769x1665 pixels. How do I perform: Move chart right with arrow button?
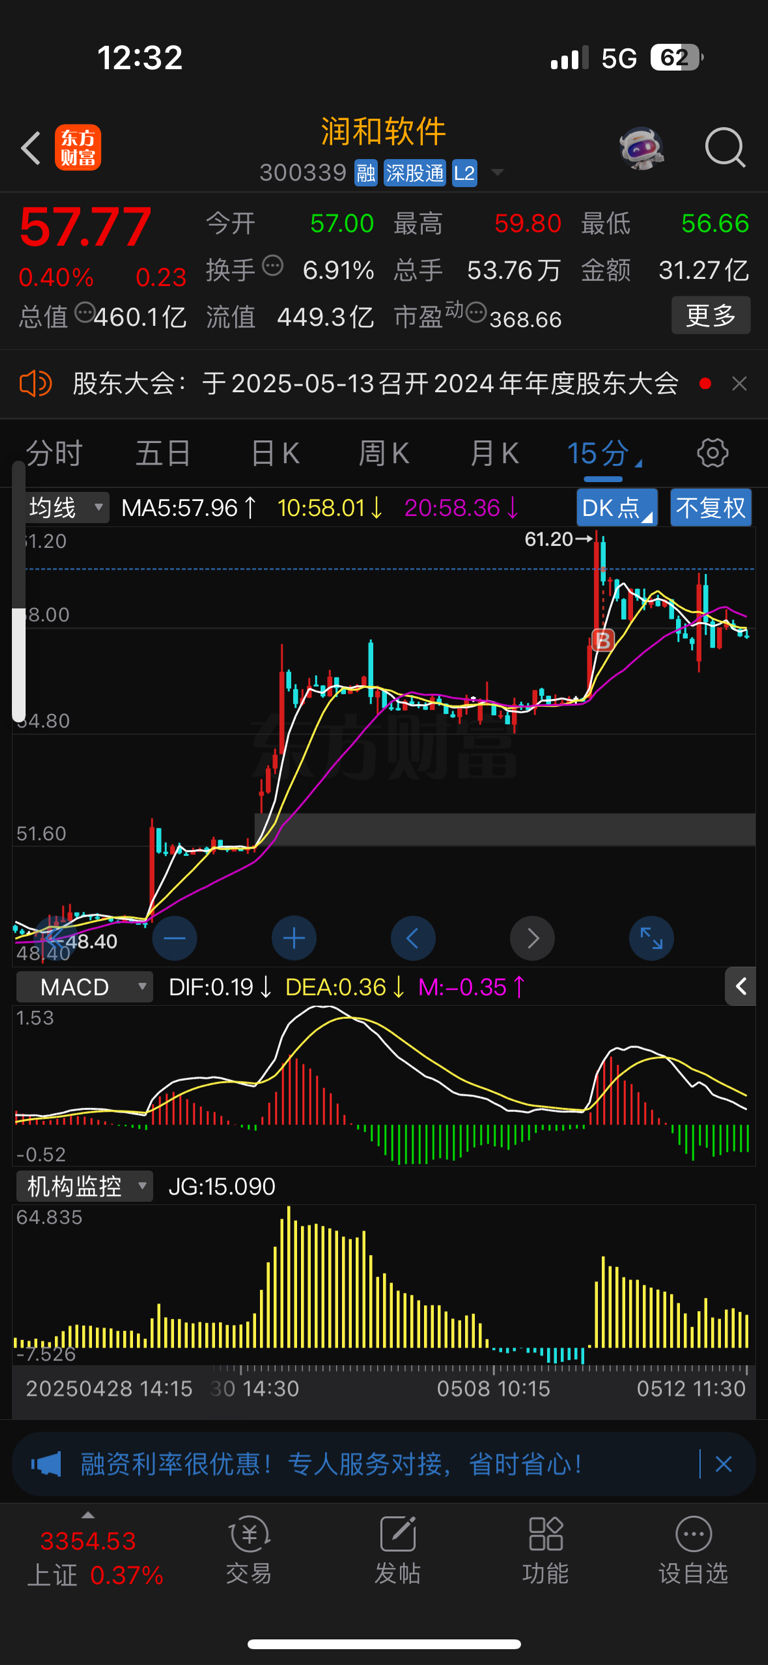click(532, 938)
